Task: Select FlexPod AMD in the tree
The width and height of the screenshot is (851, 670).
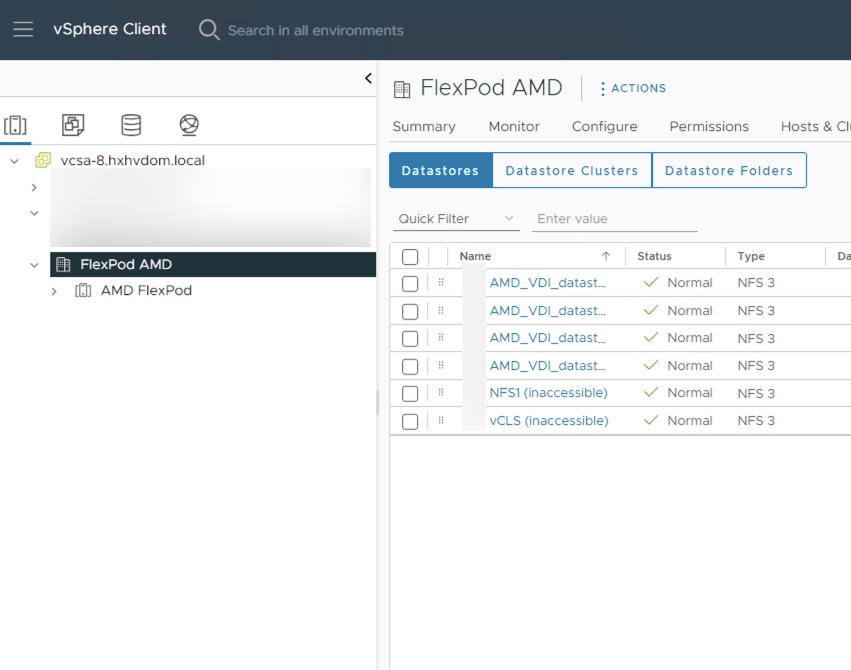Action: 126,264
